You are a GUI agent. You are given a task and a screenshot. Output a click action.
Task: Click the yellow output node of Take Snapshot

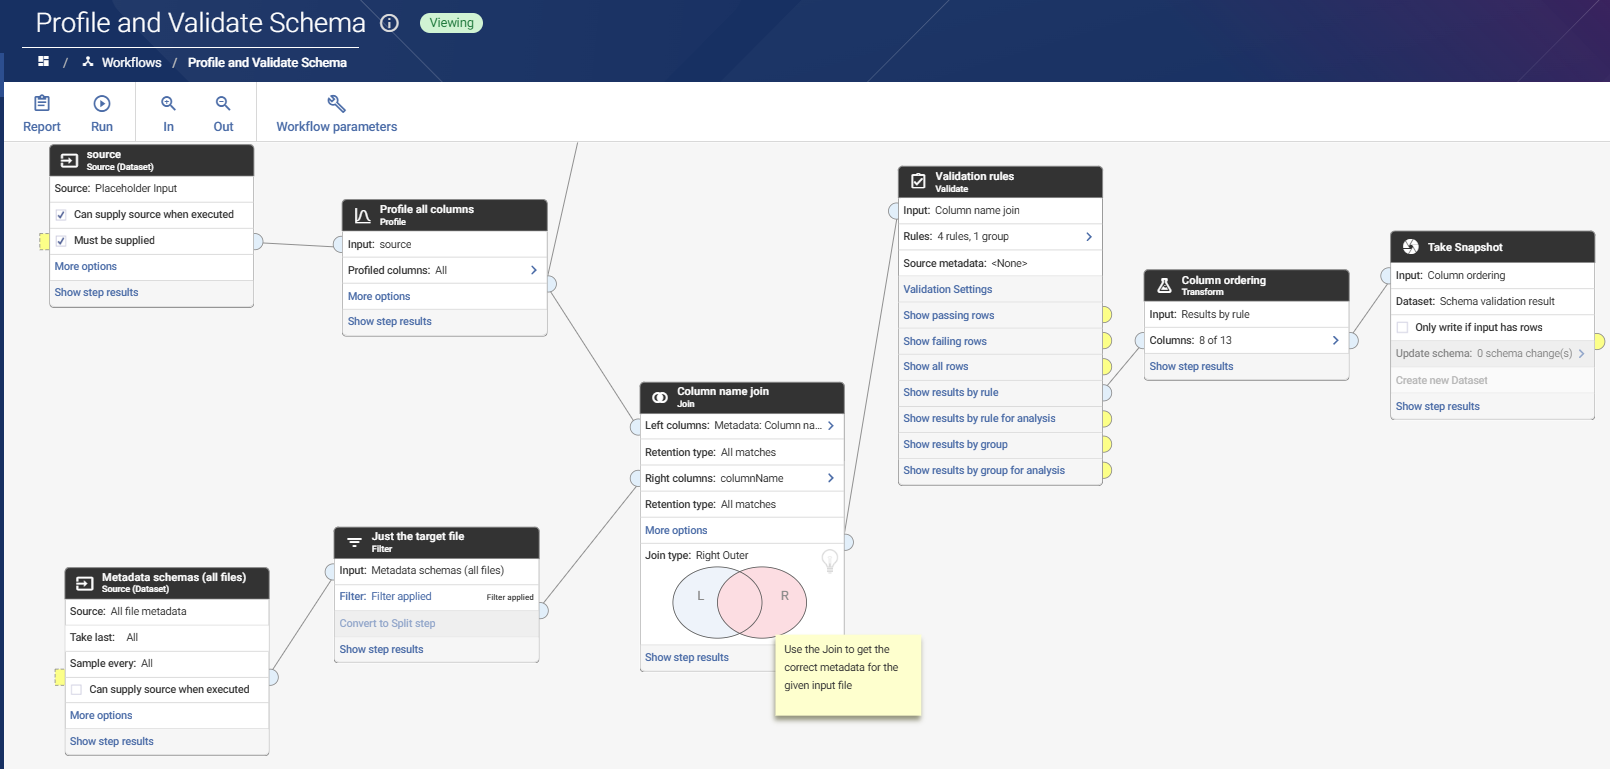click(x=1599, y=342)
